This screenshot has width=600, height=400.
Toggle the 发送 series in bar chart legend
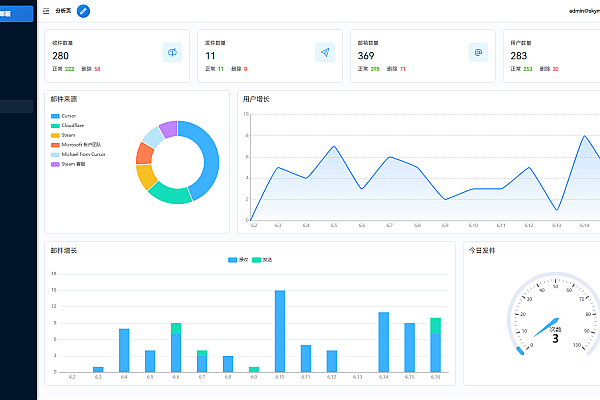coord(262,260)
